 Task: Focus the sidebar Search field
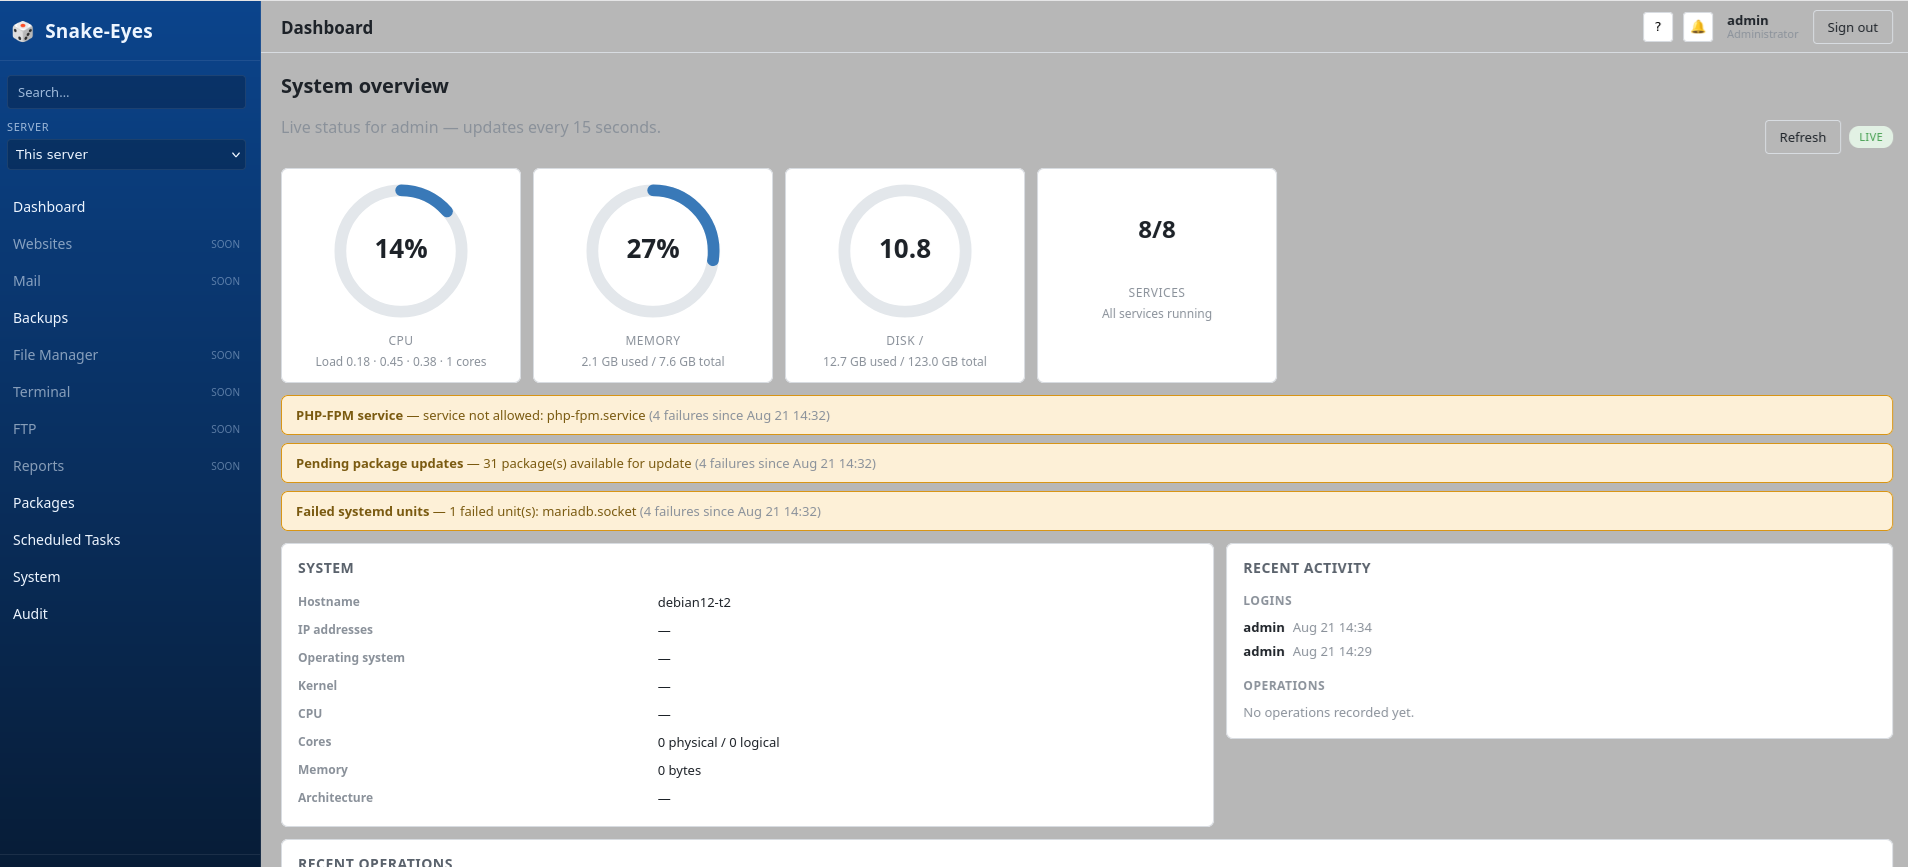(126, 92)
